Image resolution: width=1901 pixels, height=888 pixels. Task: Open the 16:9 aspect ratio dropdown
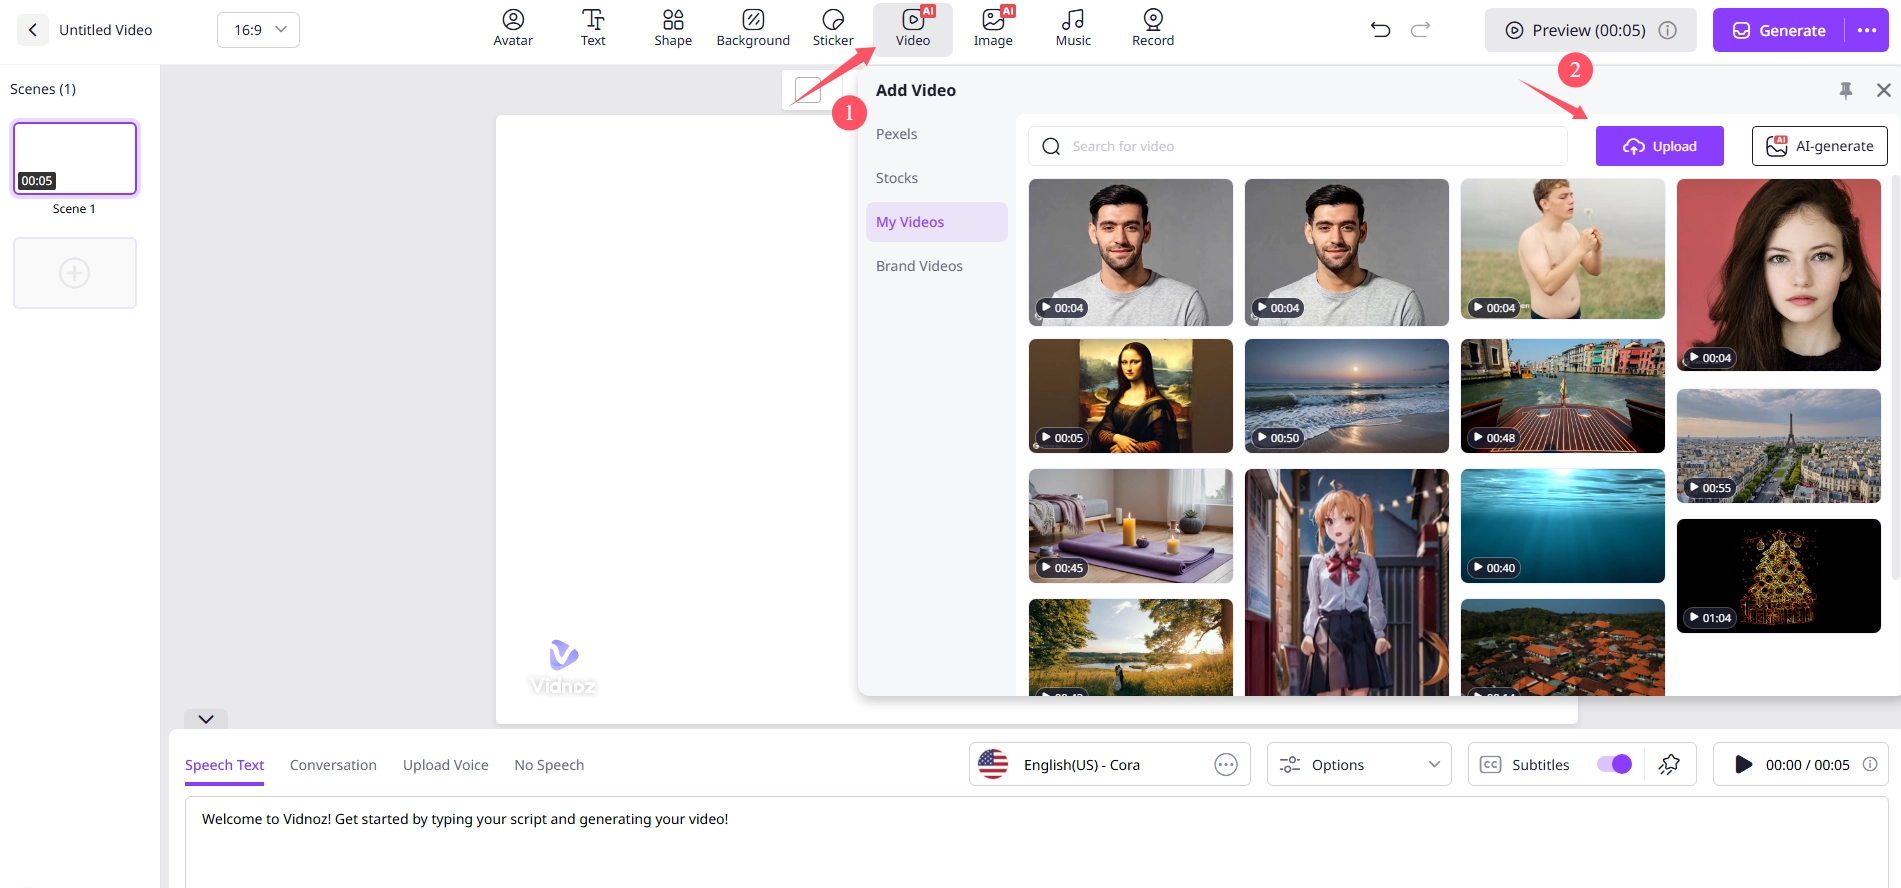click(258, 30)
